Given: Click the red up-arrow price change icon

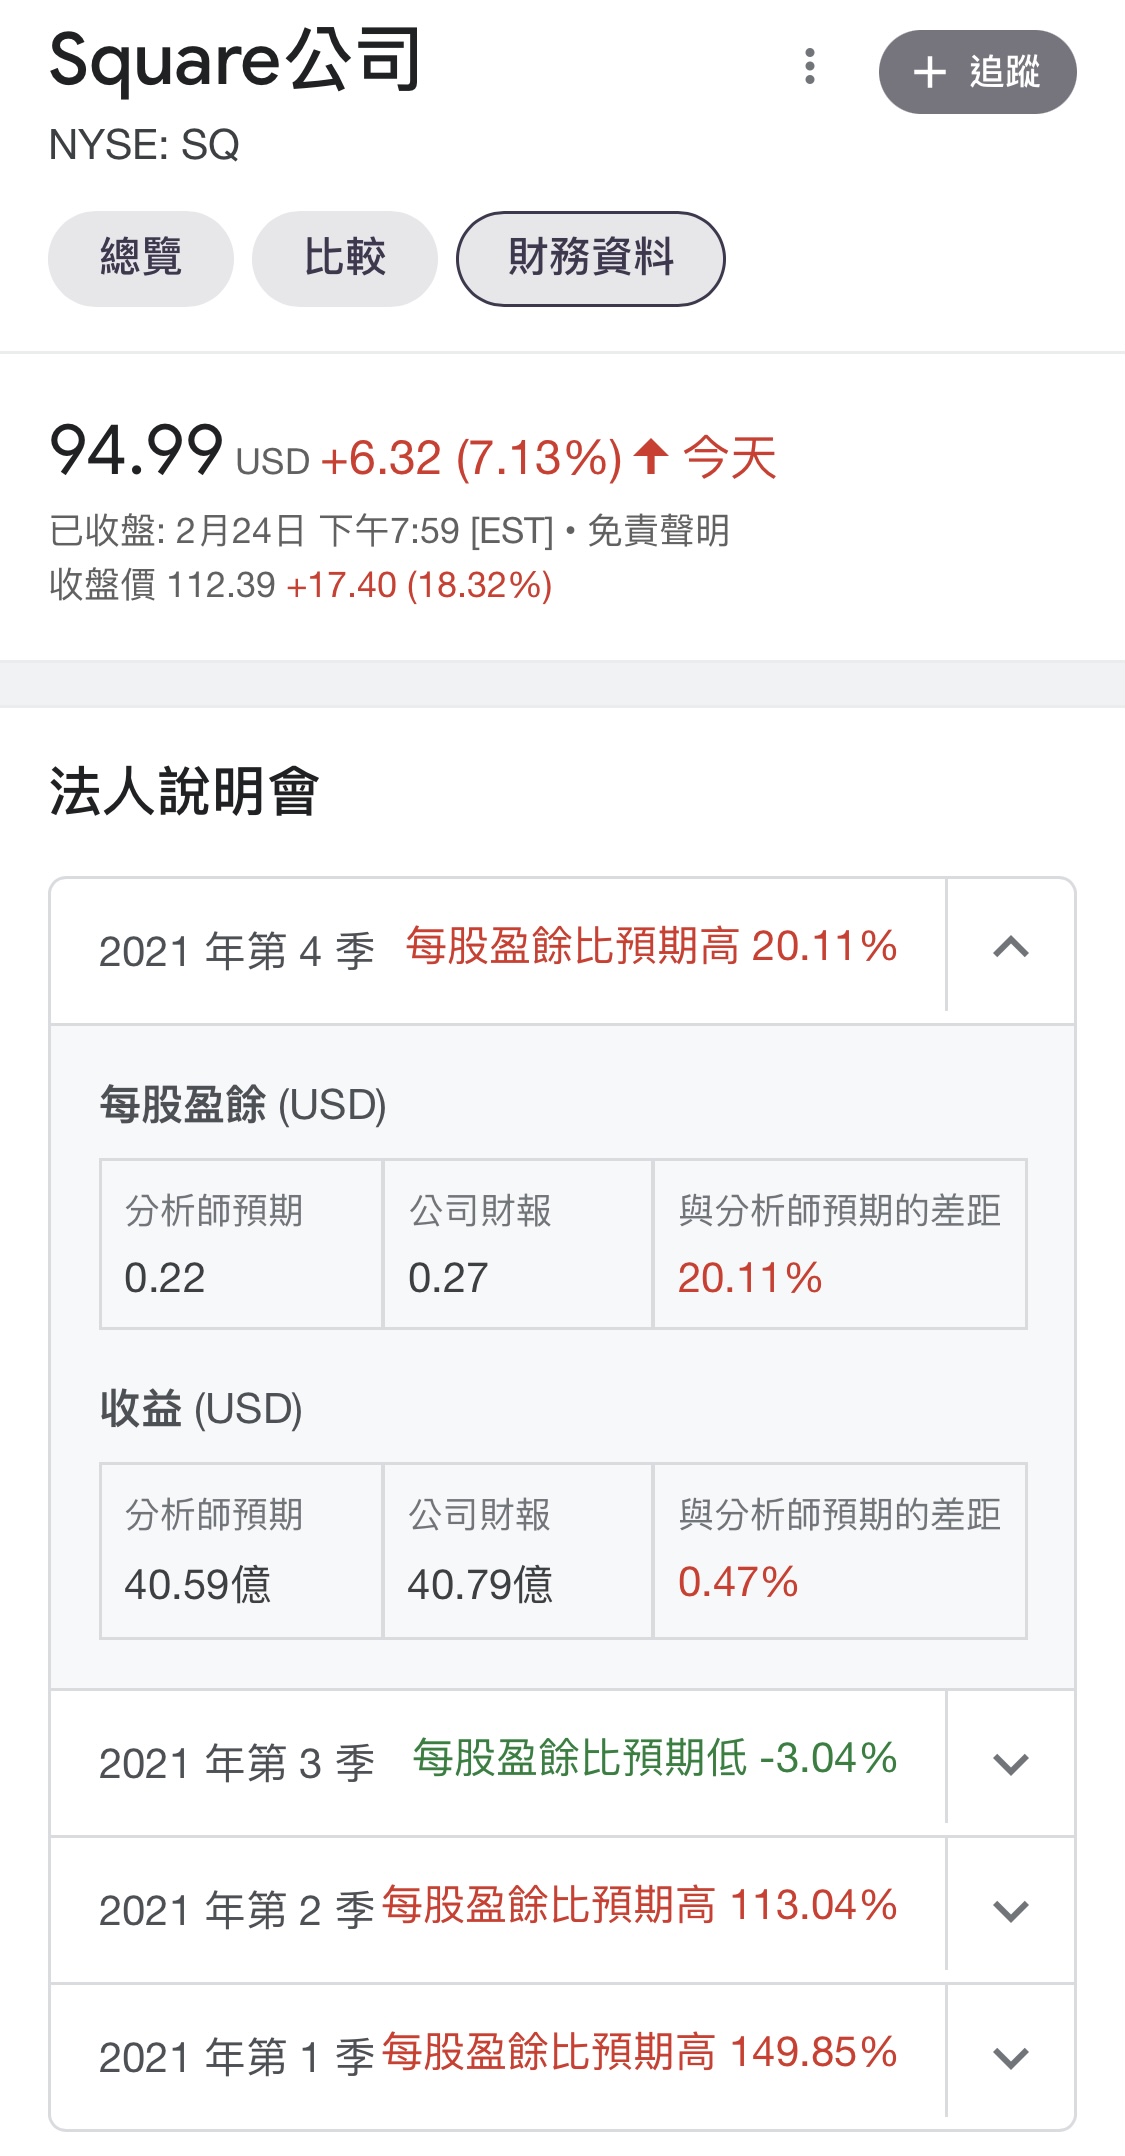Looking at the screenshot, I should coord(651,457).
